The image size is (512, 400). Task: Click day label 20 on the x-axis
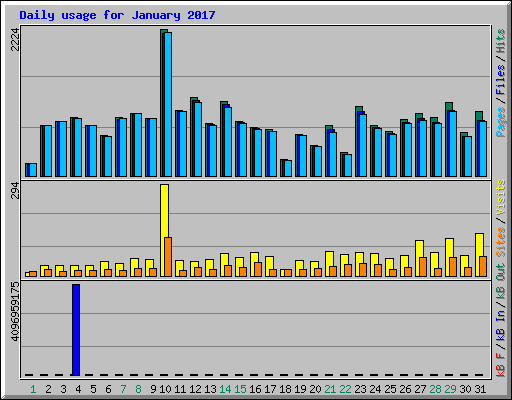[x=315, y=389]
